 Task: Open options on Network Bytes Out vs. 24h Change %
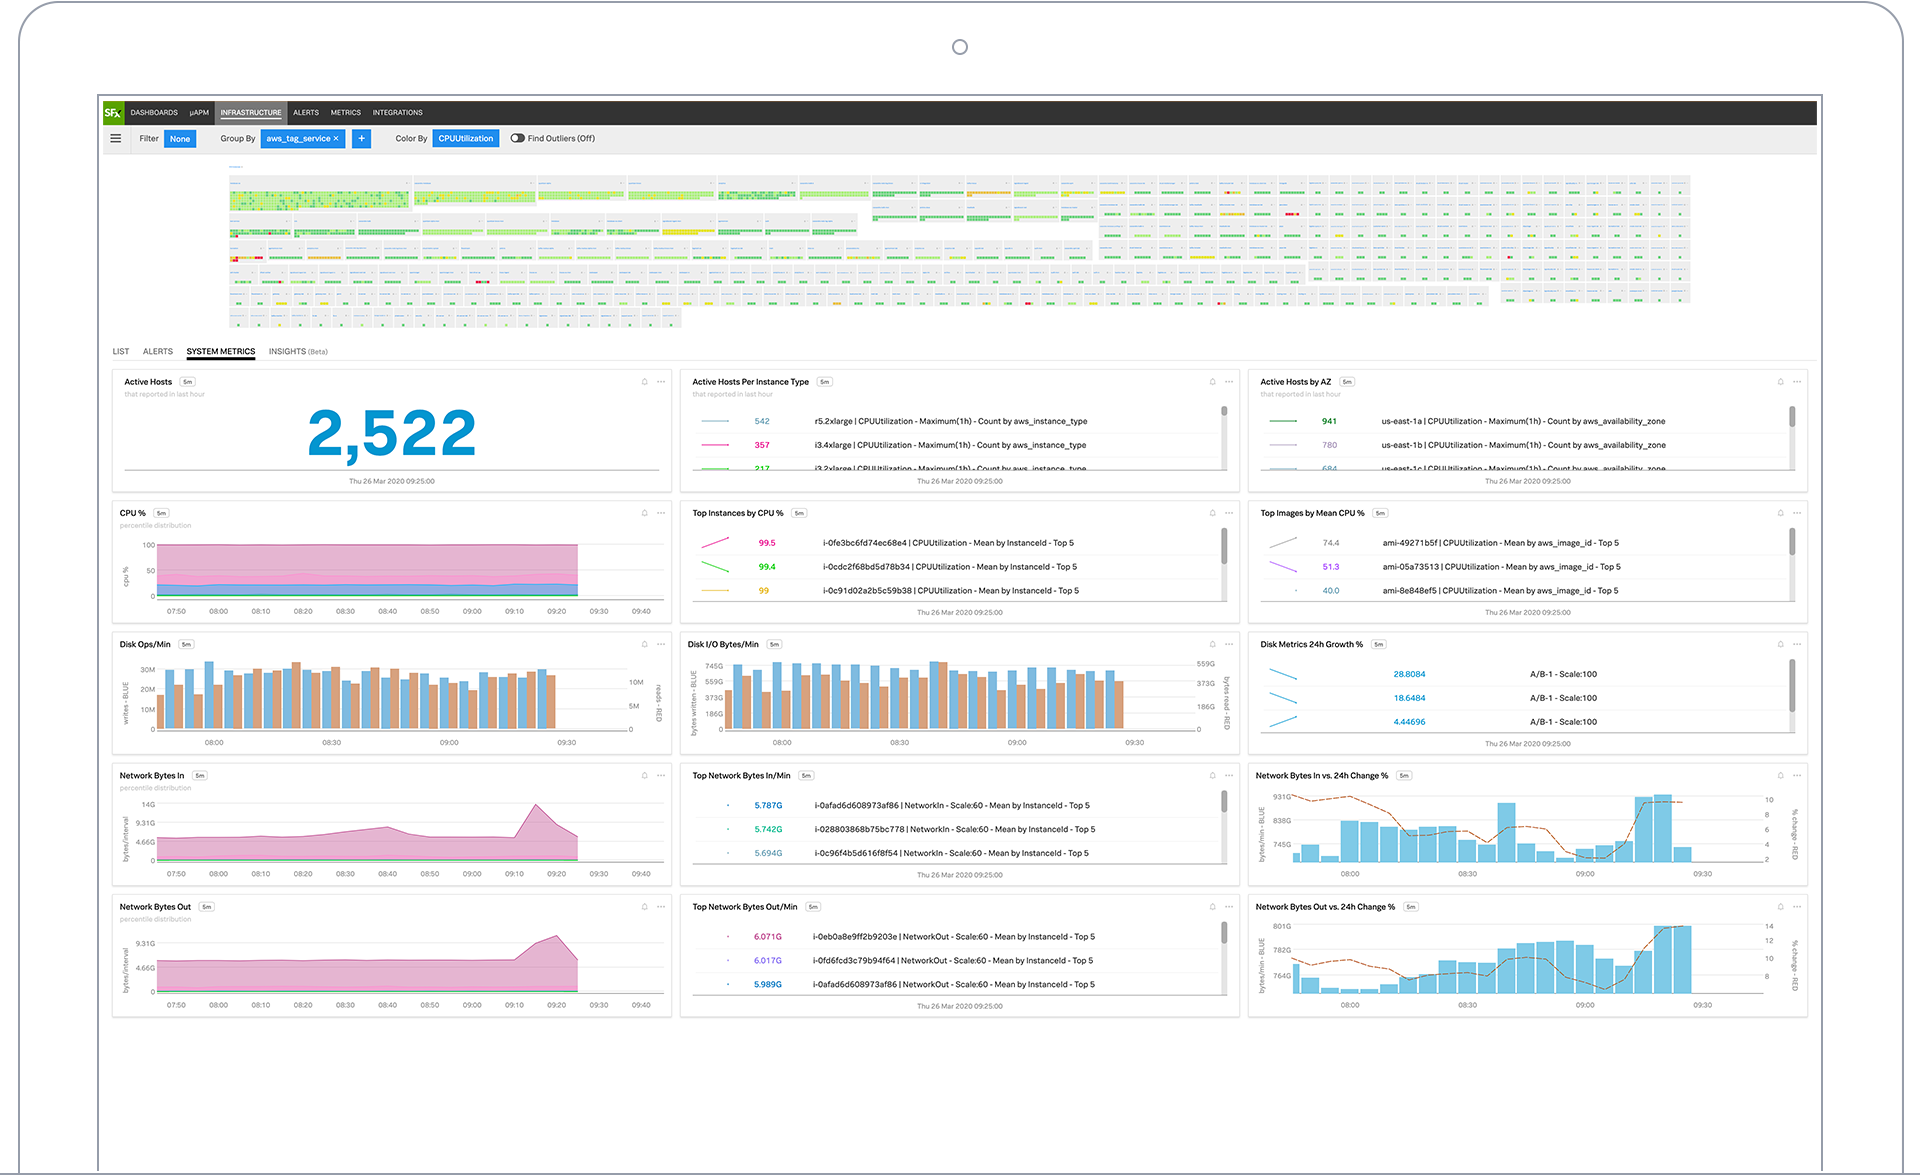tap(1797, 907)
